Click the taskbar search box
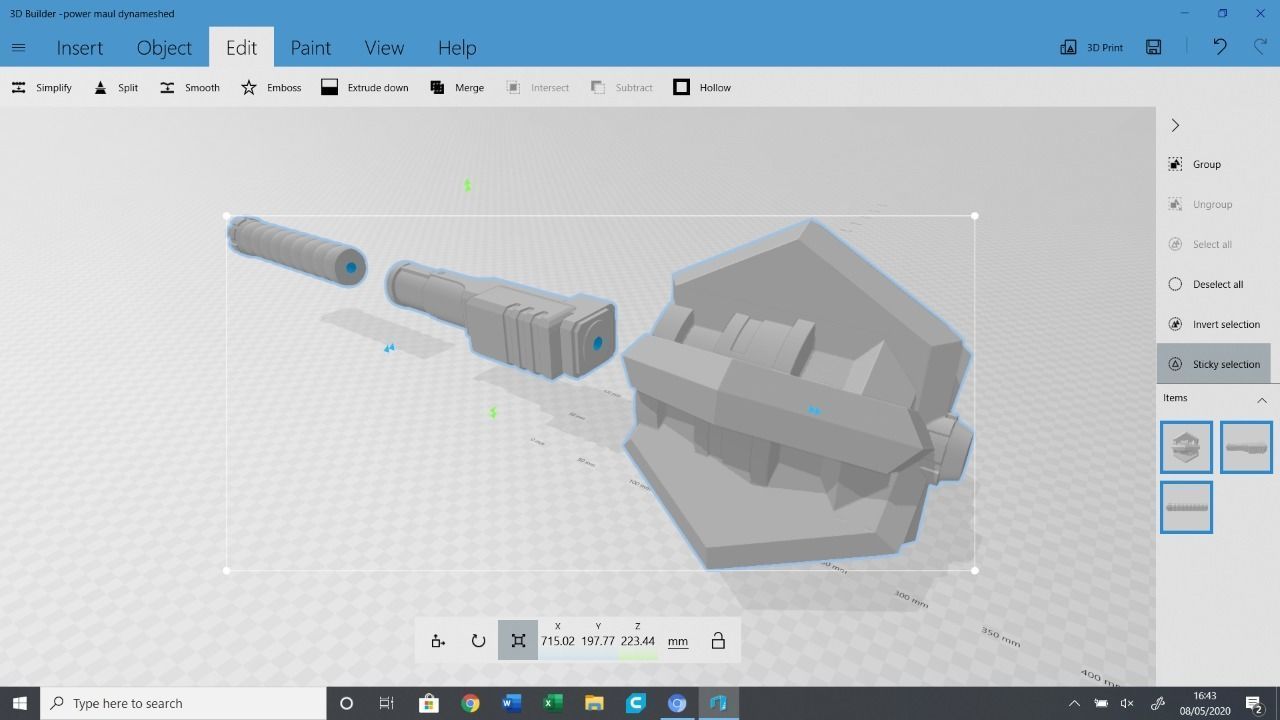Image resolution: width=1280 pixels, height=720 pixels. 183,703
